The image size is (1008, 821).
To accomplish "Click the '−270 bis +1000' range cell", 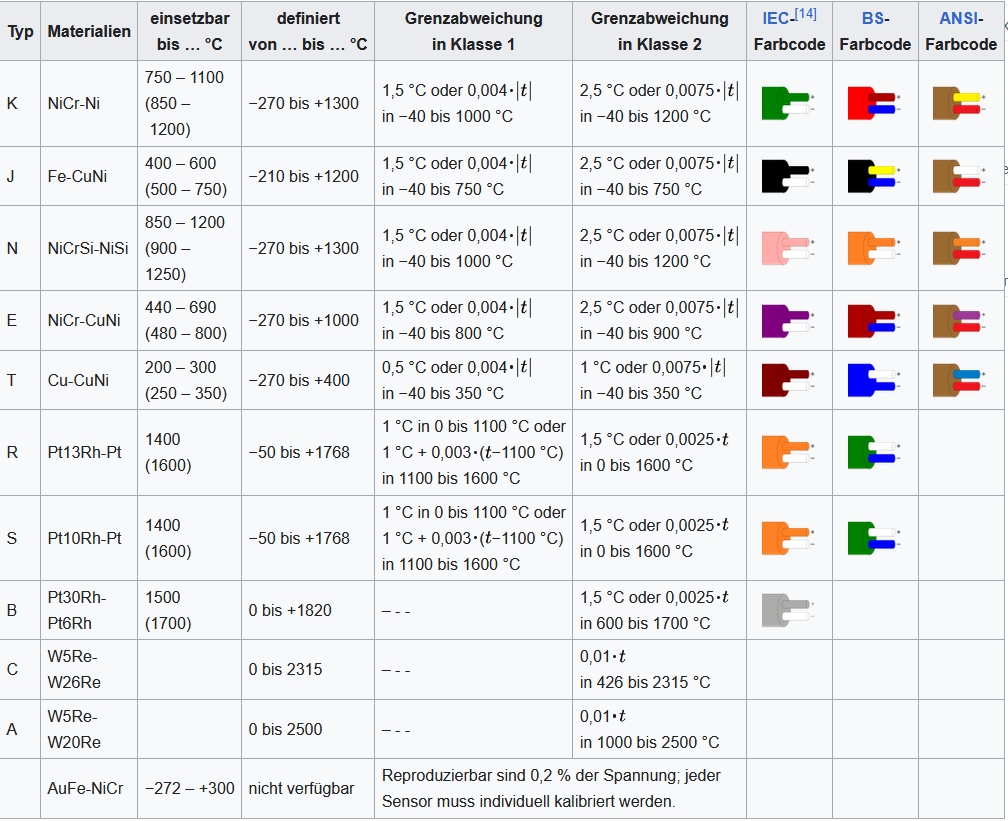I will 308,321.
